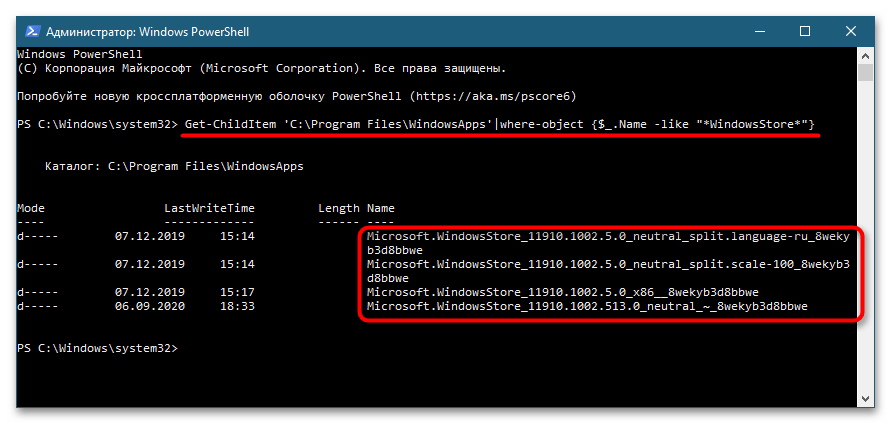891x424 pixels.
Task: Select the 11910.1002.513.0_neutral WindowsStore entry
Action: 585,306
